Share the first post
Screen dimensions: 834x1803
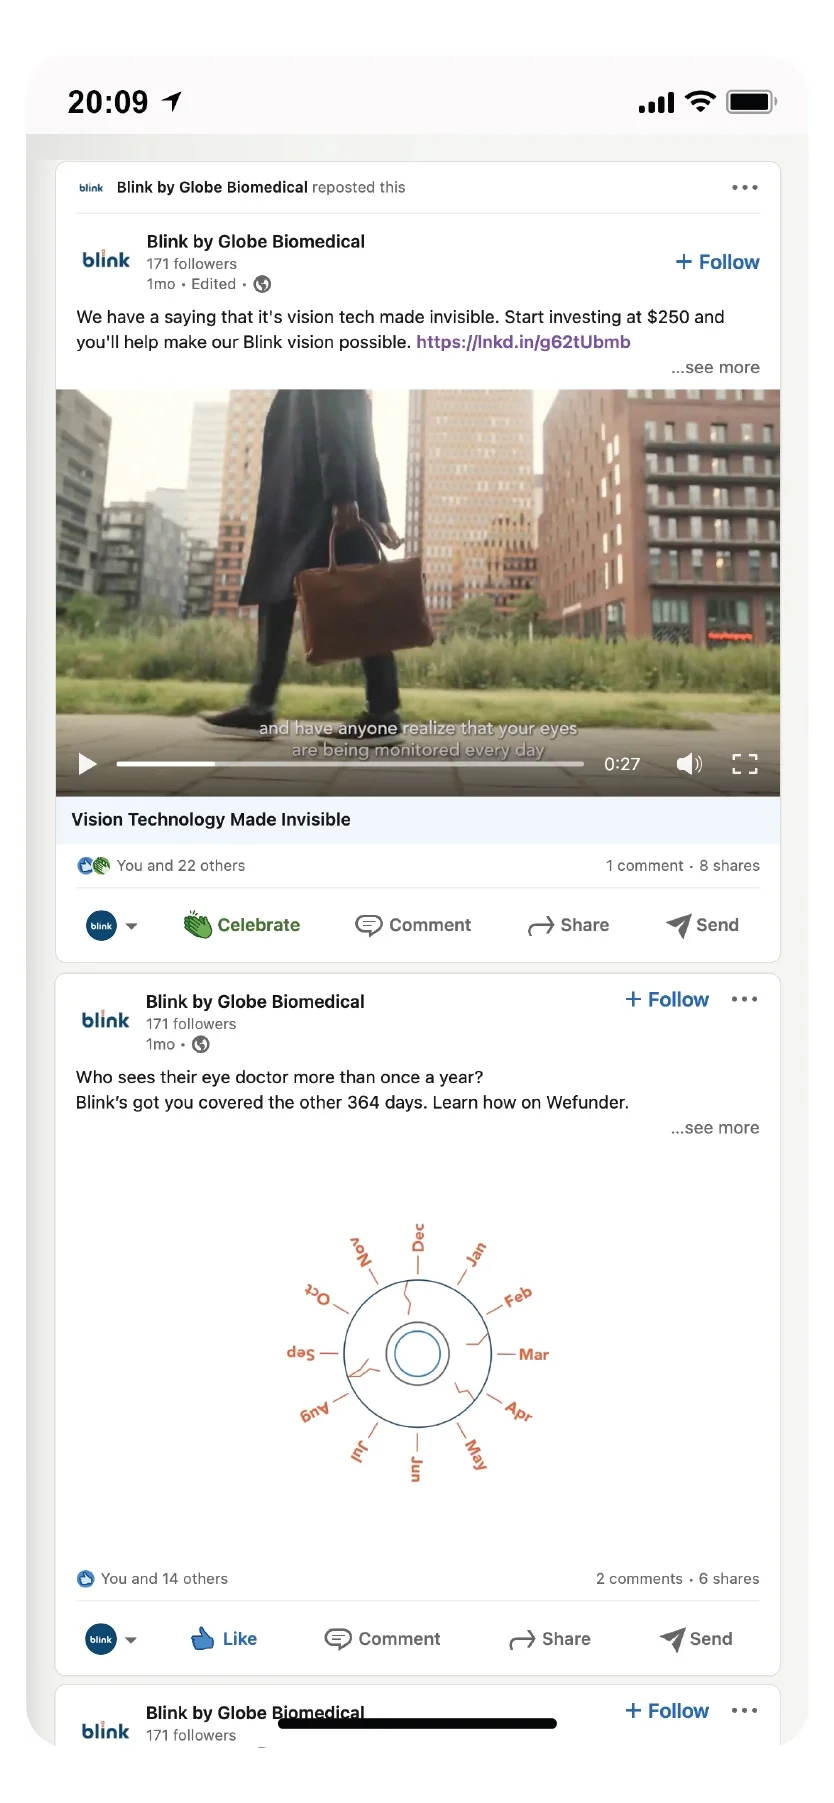[x=568, y=925]
